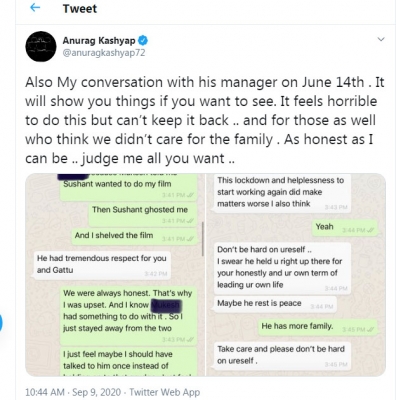Open the 10:44 AM Sep 9, 2020 timestamp
396x400 pixels.
pos(73,392)
